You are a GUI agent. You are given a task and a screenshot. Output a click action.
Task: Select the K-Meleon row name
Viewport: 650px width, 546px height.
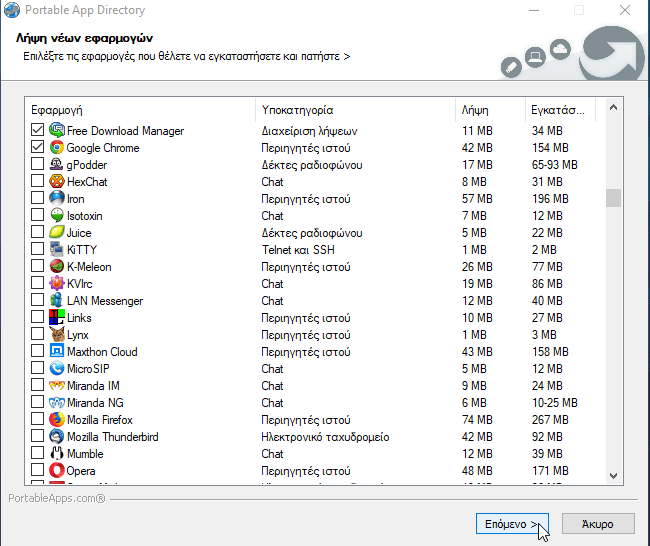point(89,267)
